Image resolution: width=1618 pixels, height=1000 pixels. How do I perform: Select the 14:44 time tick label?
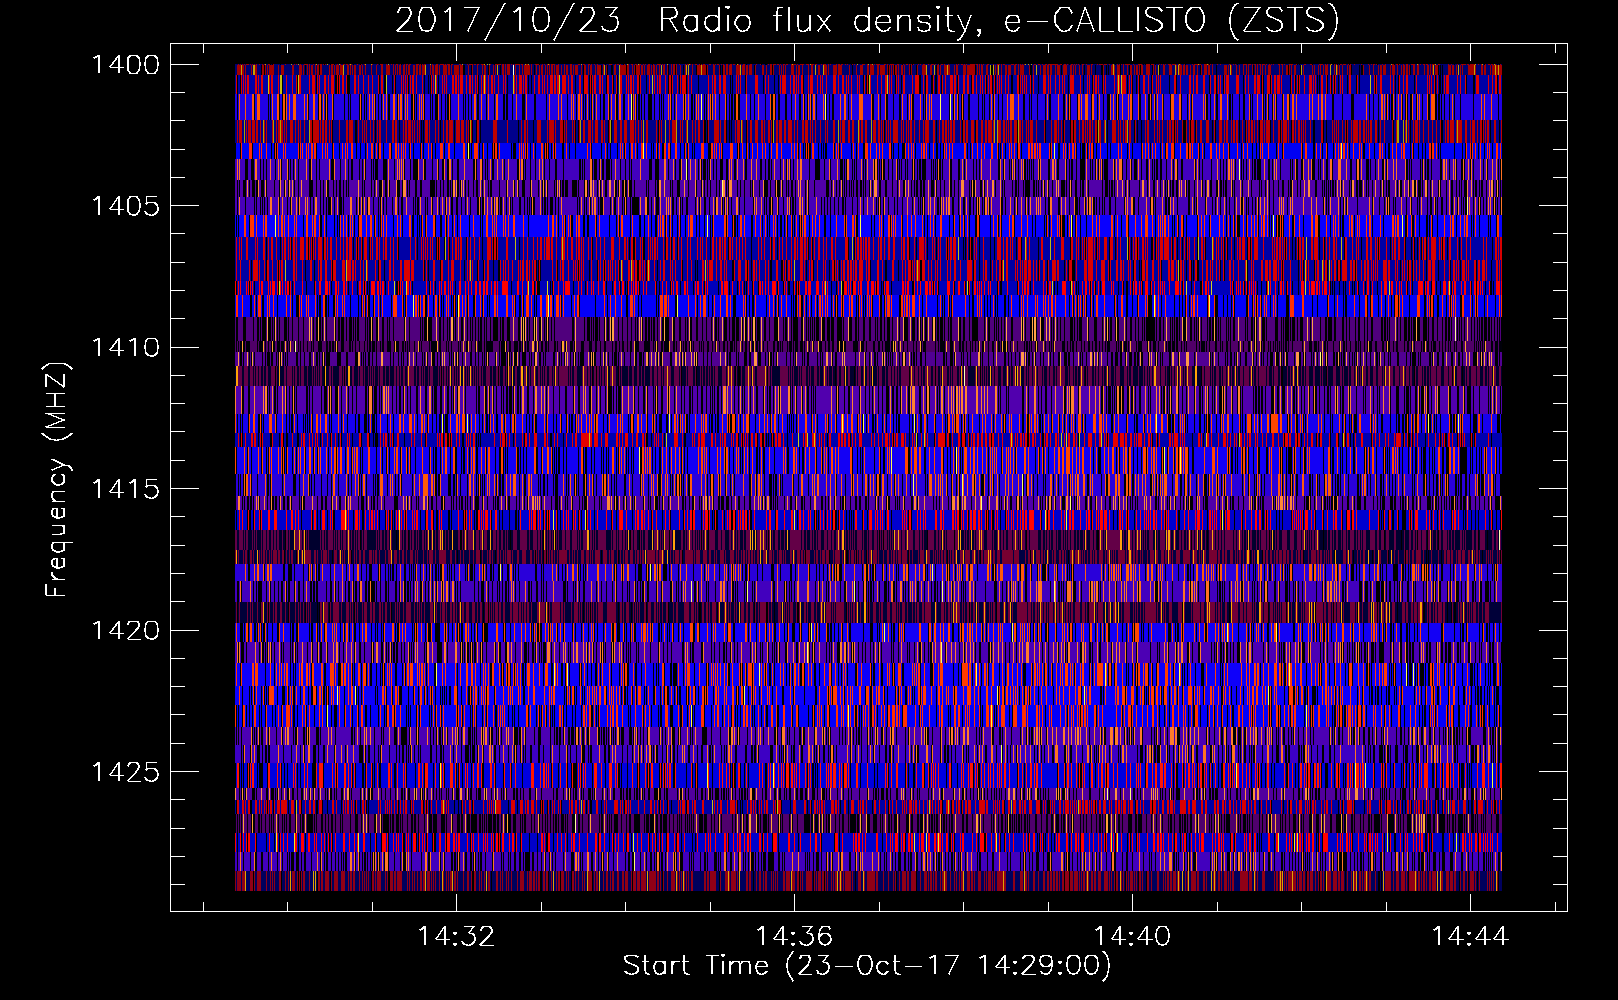pos(1470,937)
